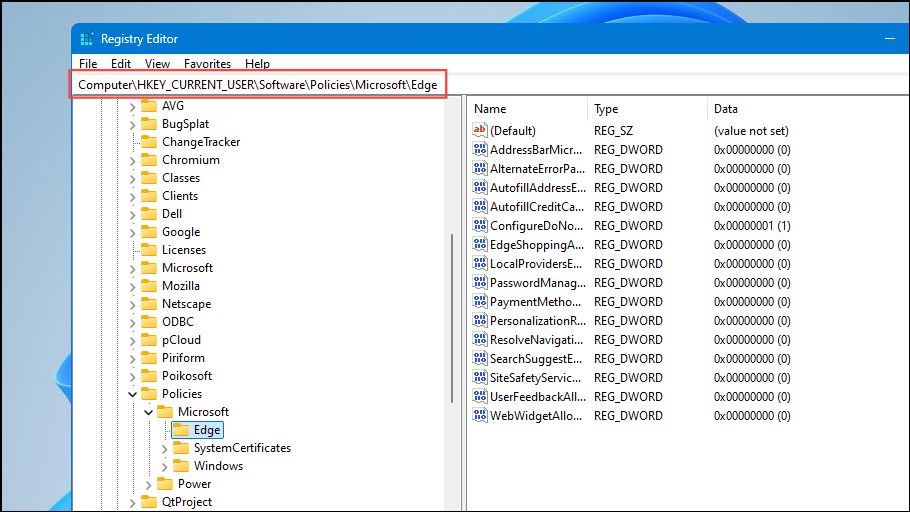Open the Edit menu

pos(121,63)
